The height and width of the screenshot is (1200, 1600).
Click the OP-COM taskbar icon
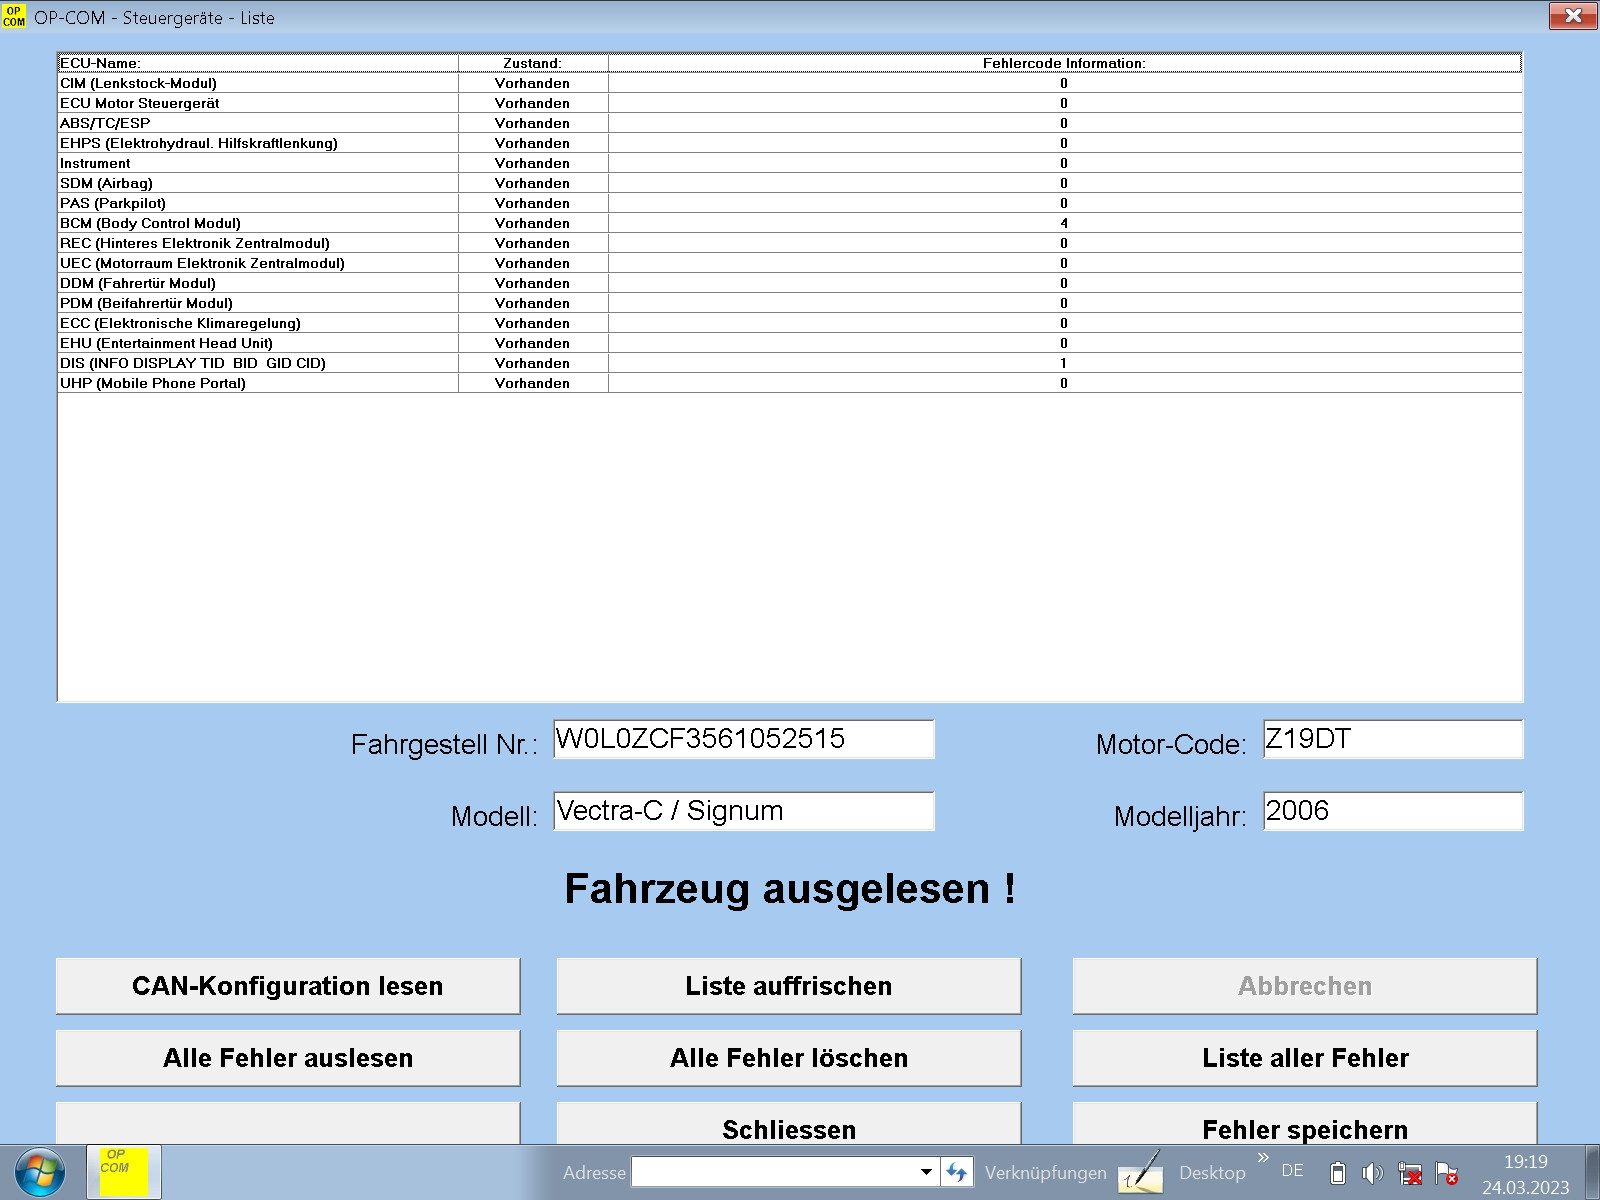pyautogui.click(x=123, y=1171)
